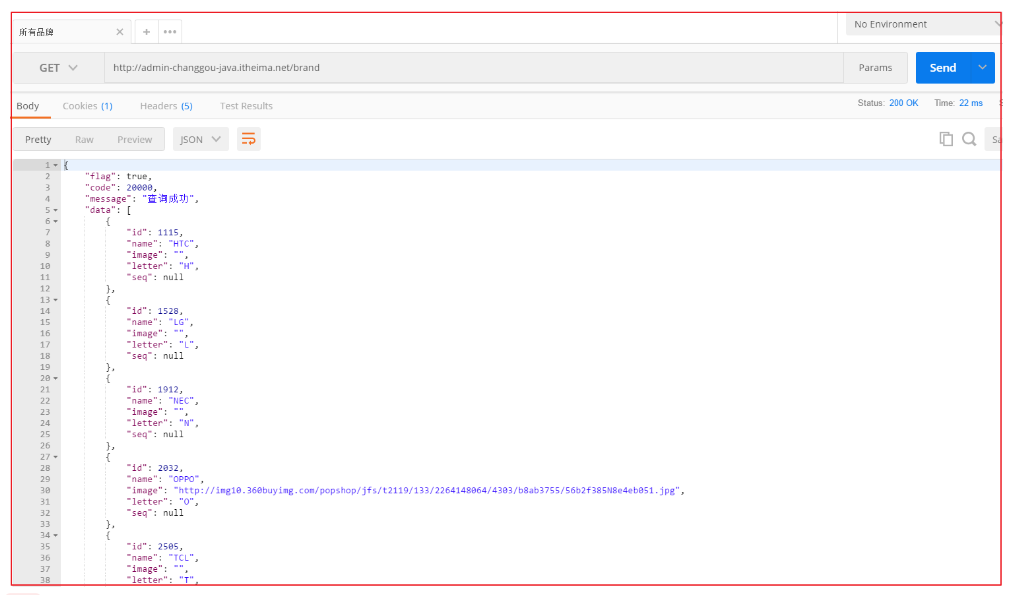The width and height of the screenshot is (1015, 595).
Task: Select the Preview view mode
Action: [135, 140]
